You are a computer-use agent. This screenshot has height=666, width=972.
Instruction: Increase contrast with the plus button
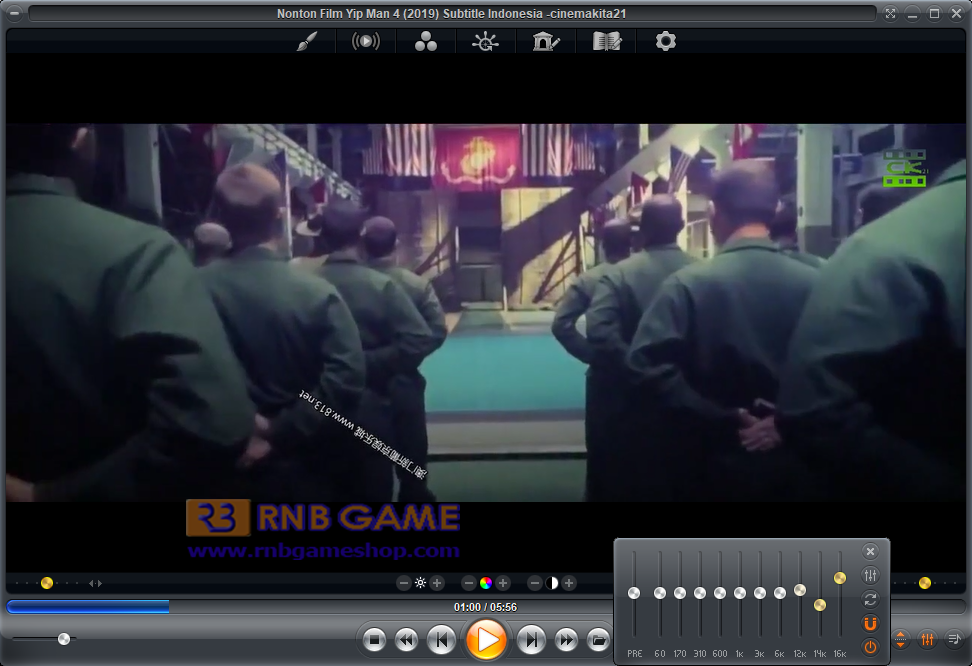[568, 583]
